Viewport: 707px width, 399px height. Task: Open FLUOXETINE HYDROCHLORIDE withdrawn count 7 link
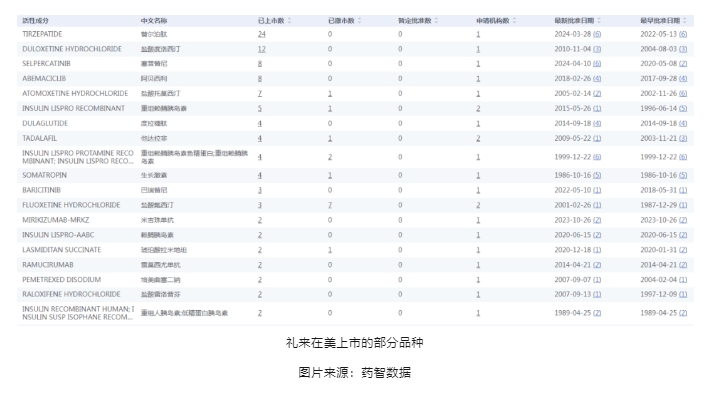click(330, 205)
